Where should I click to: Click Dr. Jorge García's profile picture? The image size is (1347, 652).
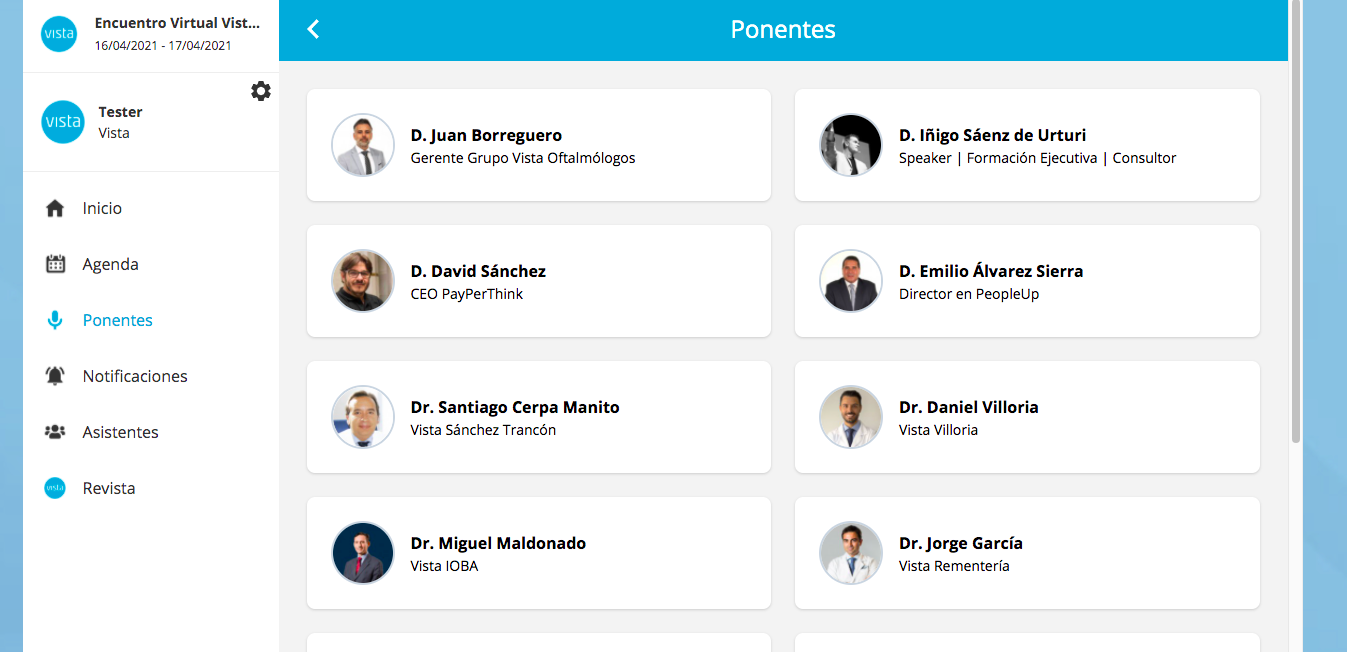(x=851, y=553)
